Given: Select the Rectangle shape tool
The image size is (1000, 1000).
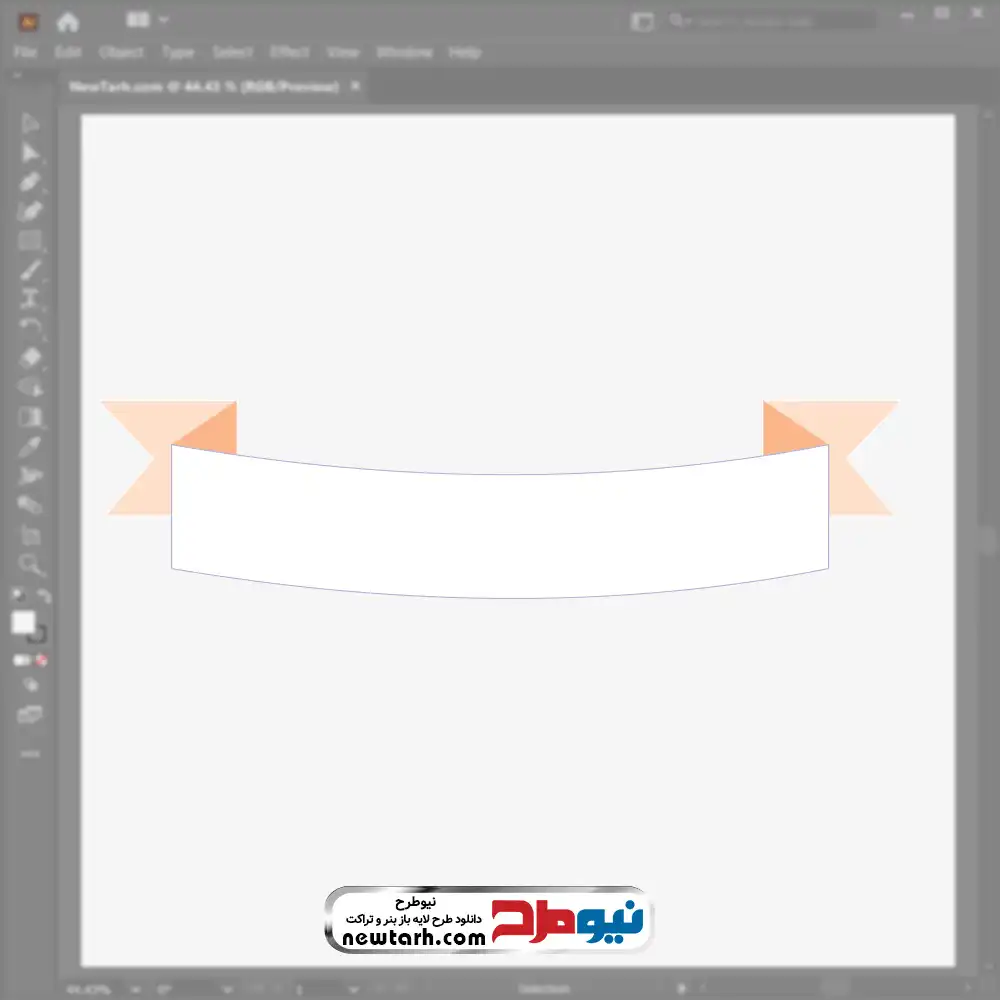Looking at the screenshot, I should tap(30, 241).
